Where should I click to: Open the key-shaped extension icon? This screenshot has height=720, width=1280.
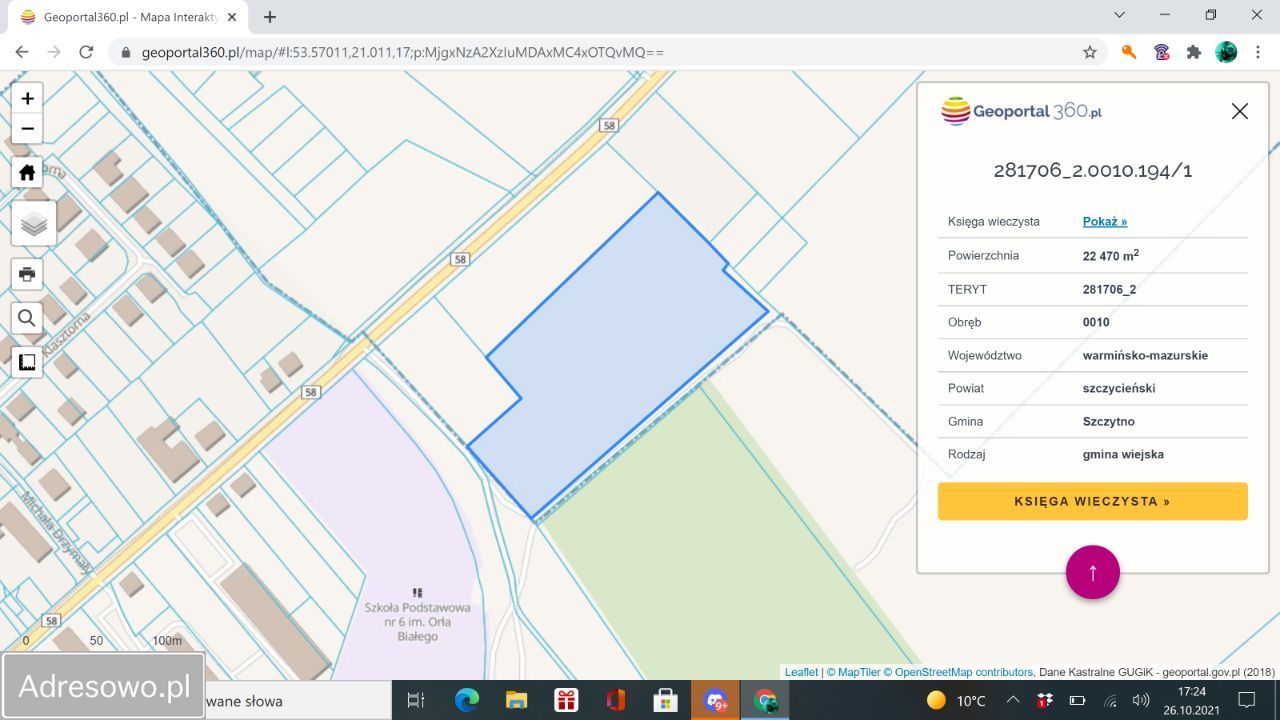click(x=1128, y=51)
